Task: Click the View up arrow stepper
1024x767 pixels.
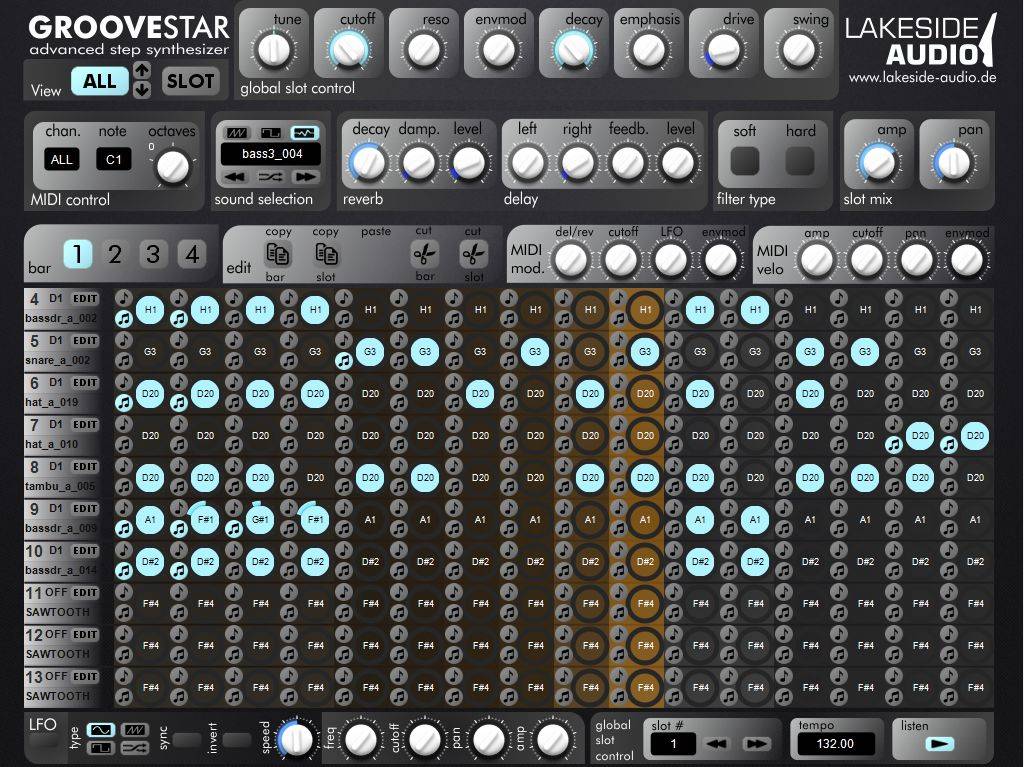Action: [142, 70]
